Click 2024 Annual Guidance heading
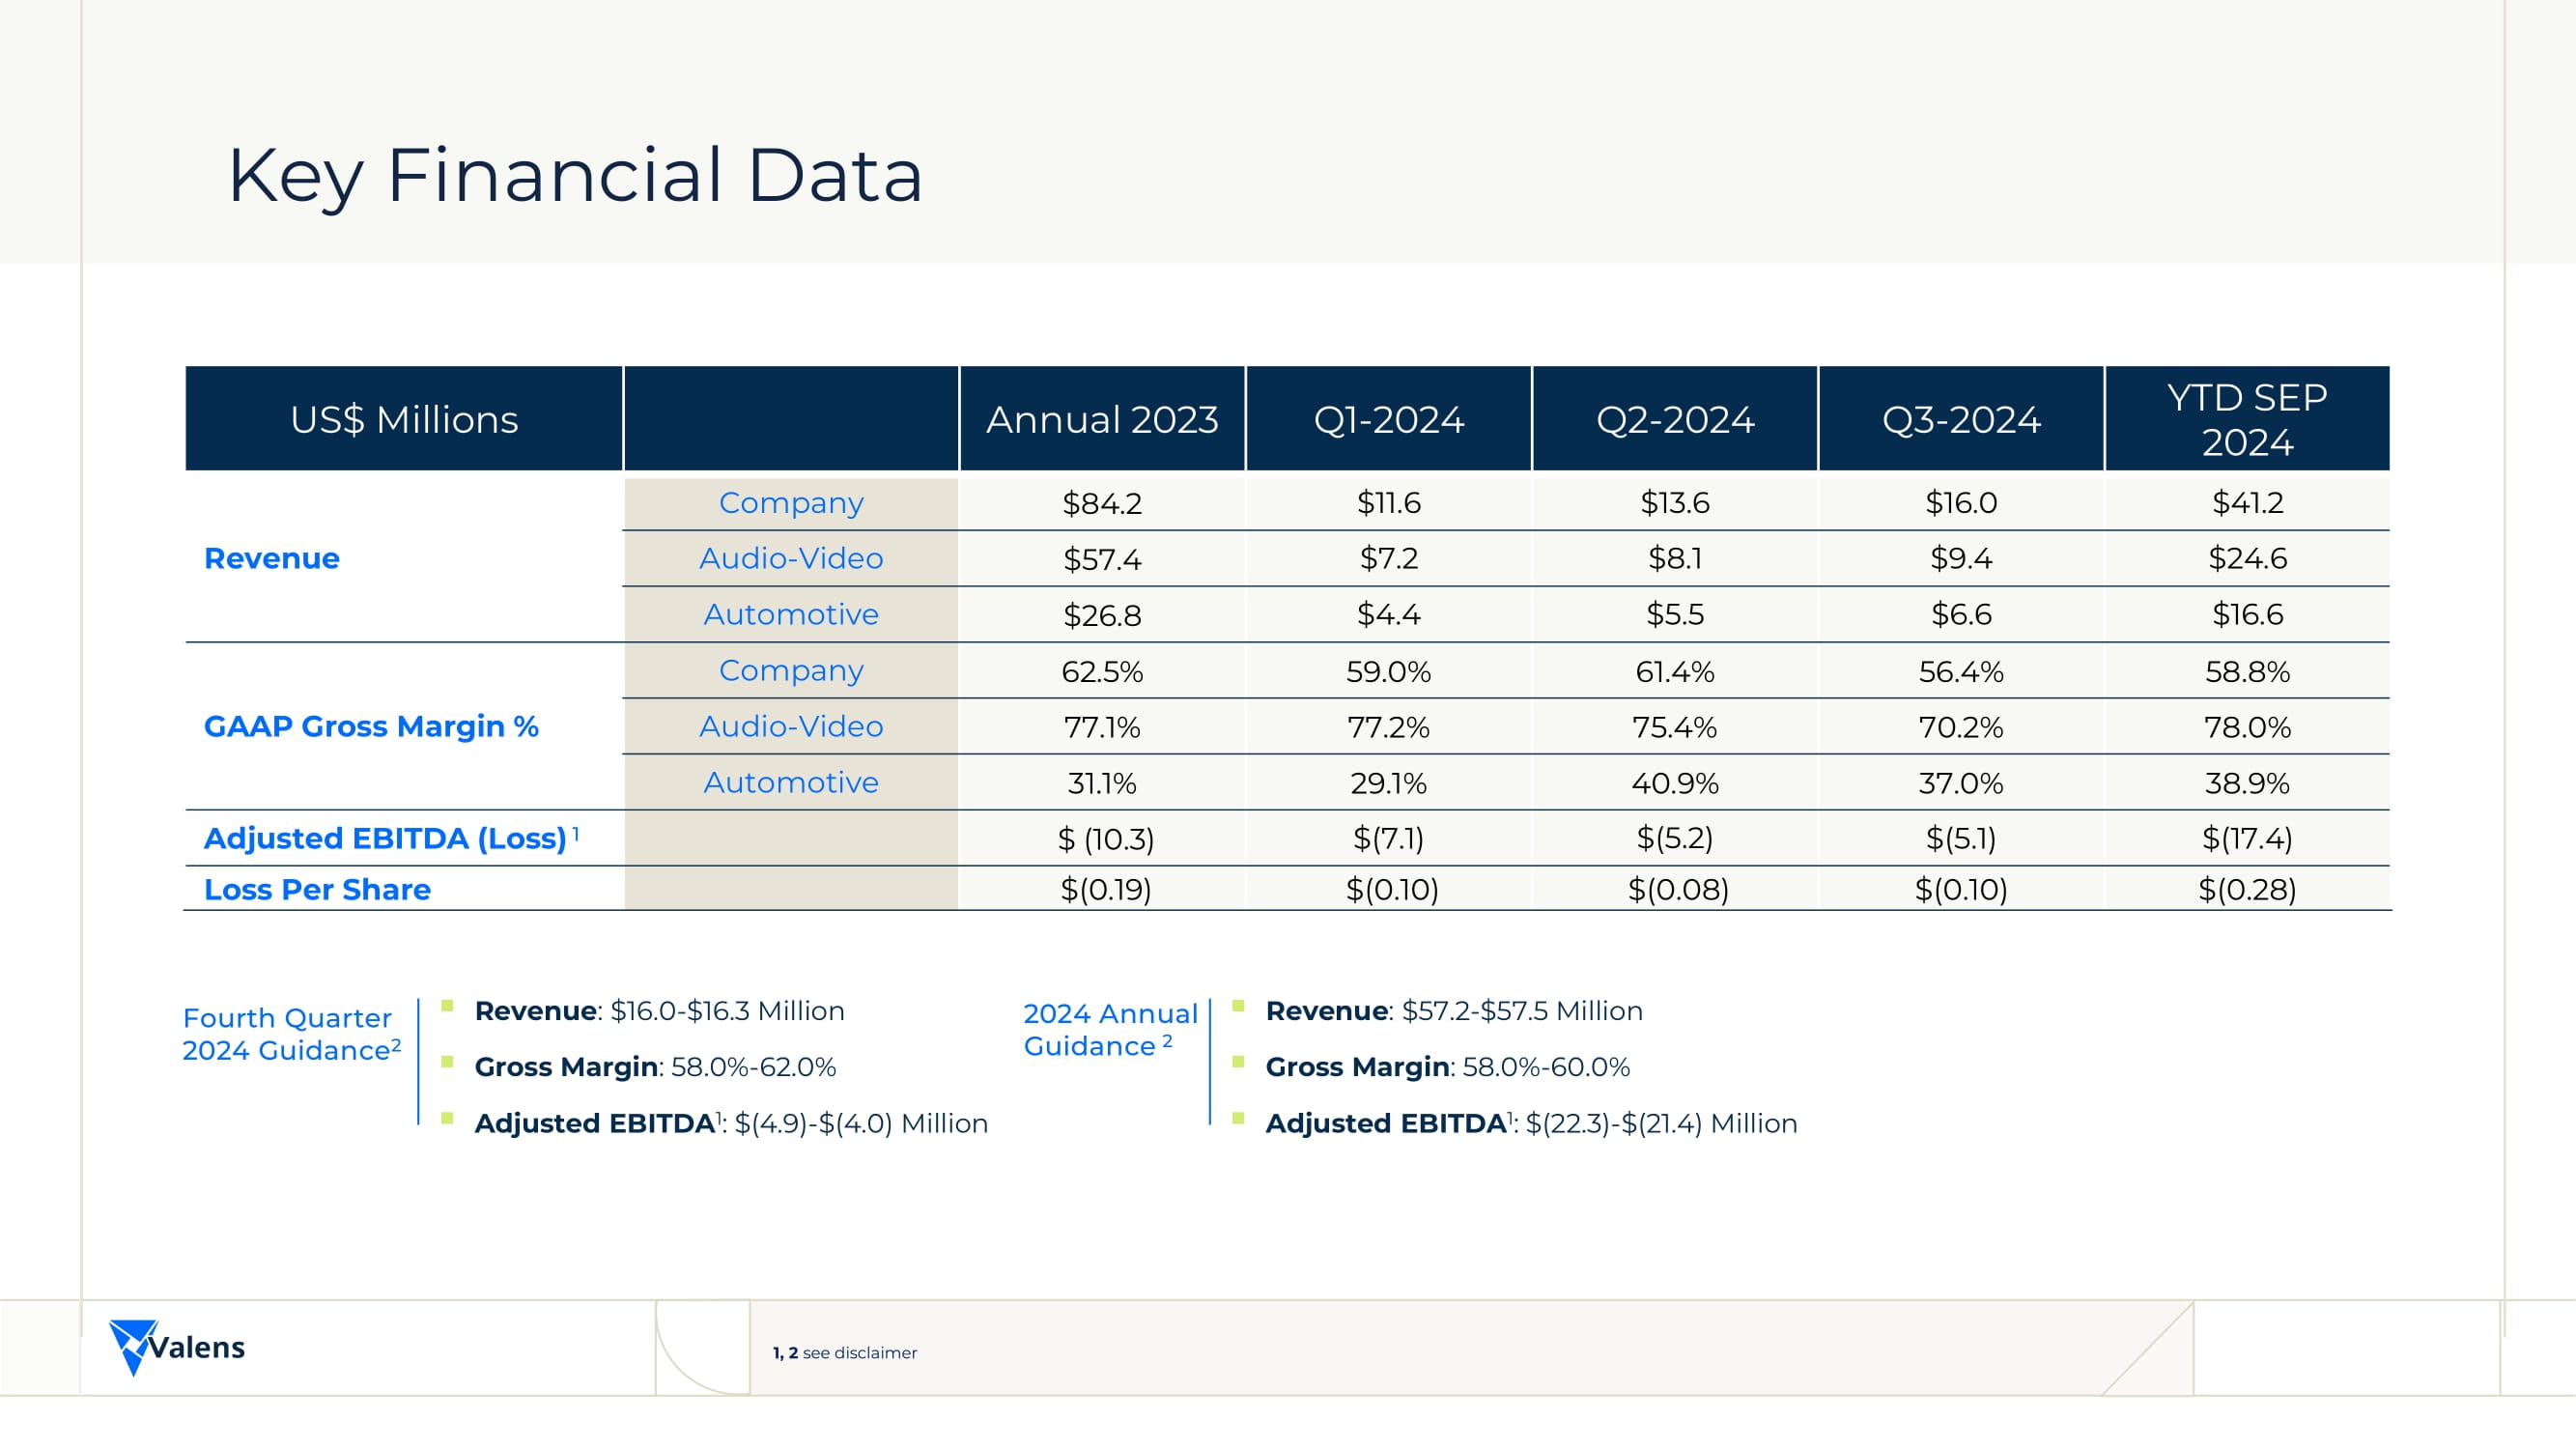The height and width of the screenshot is (1449, 2576). 1109,1029
